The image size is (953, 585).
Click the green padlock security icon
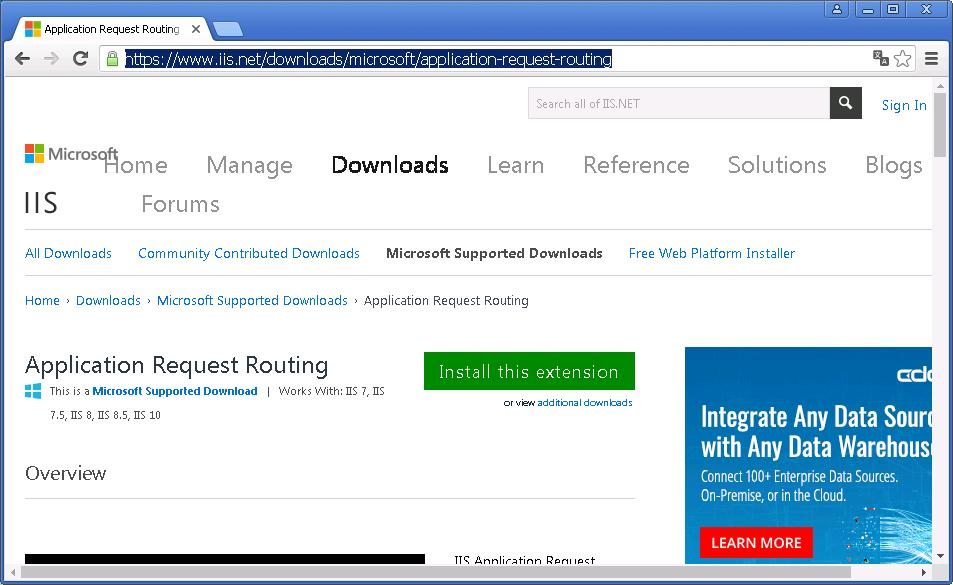pyautogui.click(x=112, y=59)
